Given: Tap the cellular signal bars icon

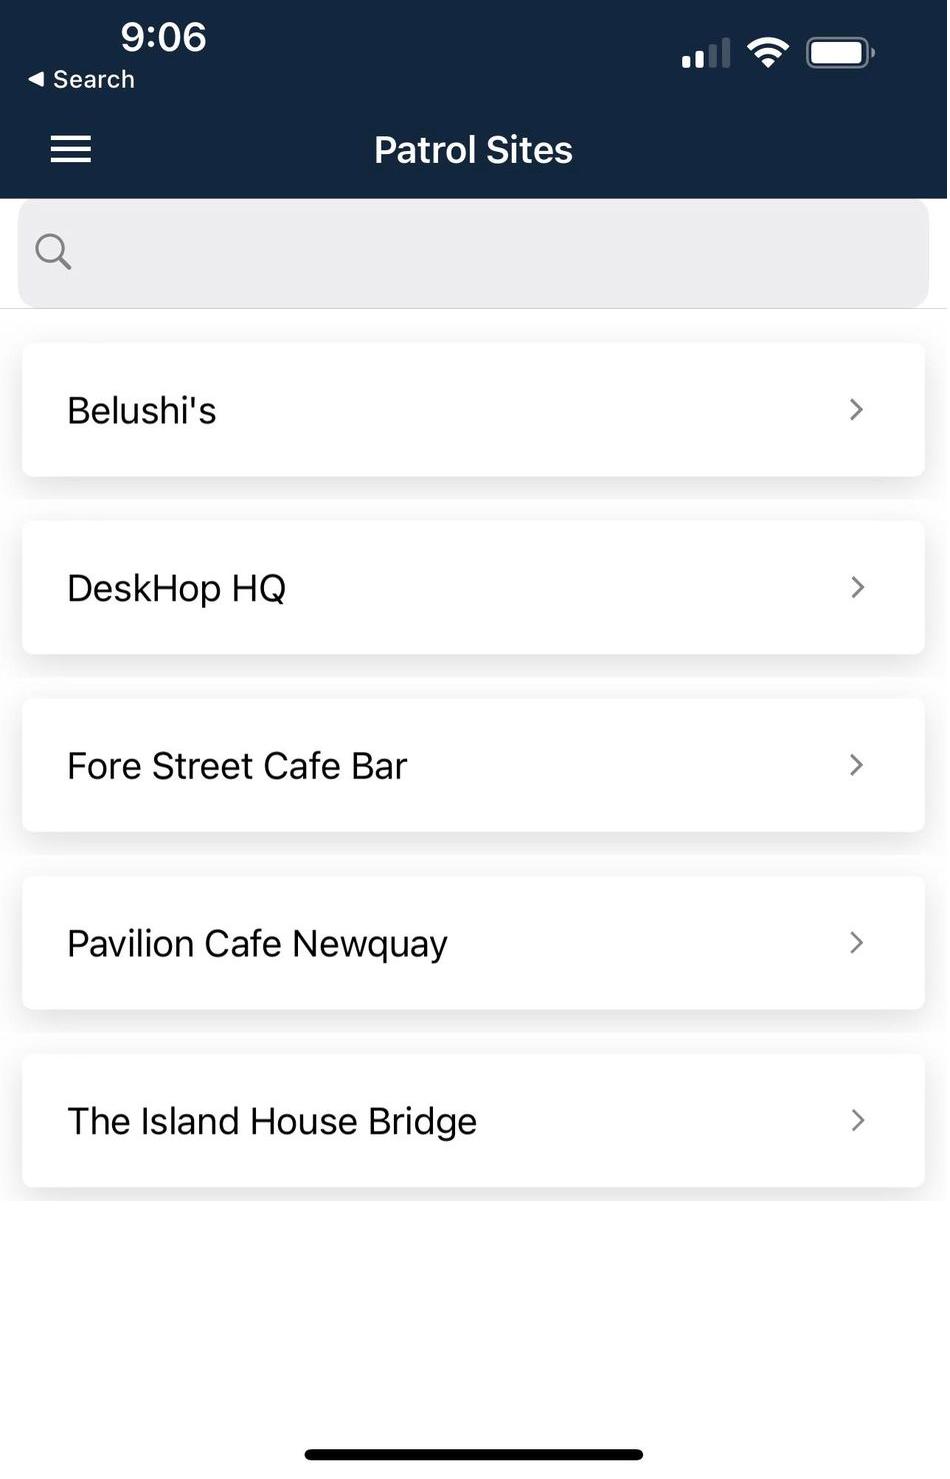Looking at the screenshot, I should coord(706,54).
